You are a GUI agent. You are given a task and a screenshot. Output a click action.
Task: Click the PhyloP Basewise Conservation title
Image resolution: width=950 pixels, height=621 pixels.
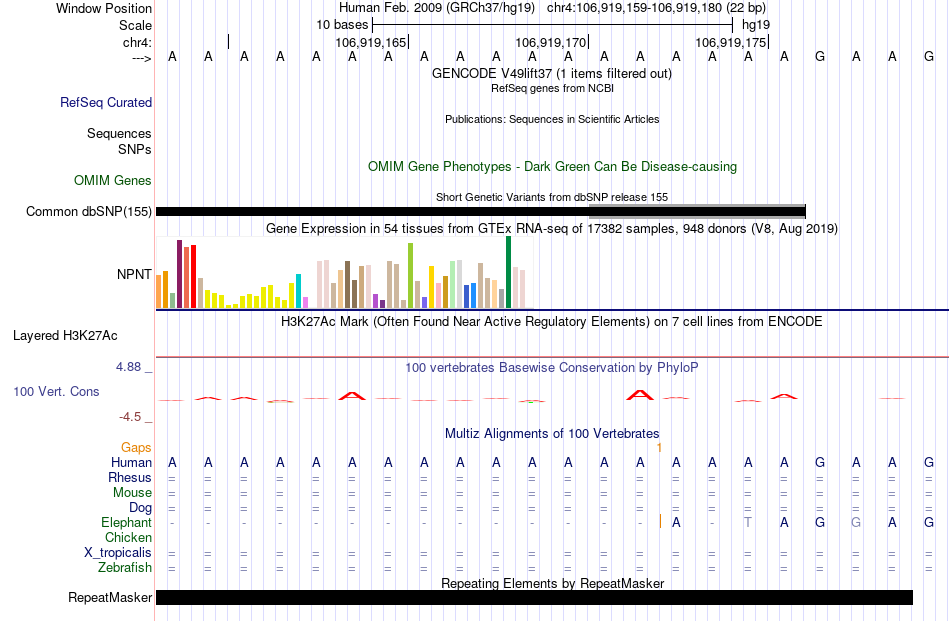click(x=552, y=367)
